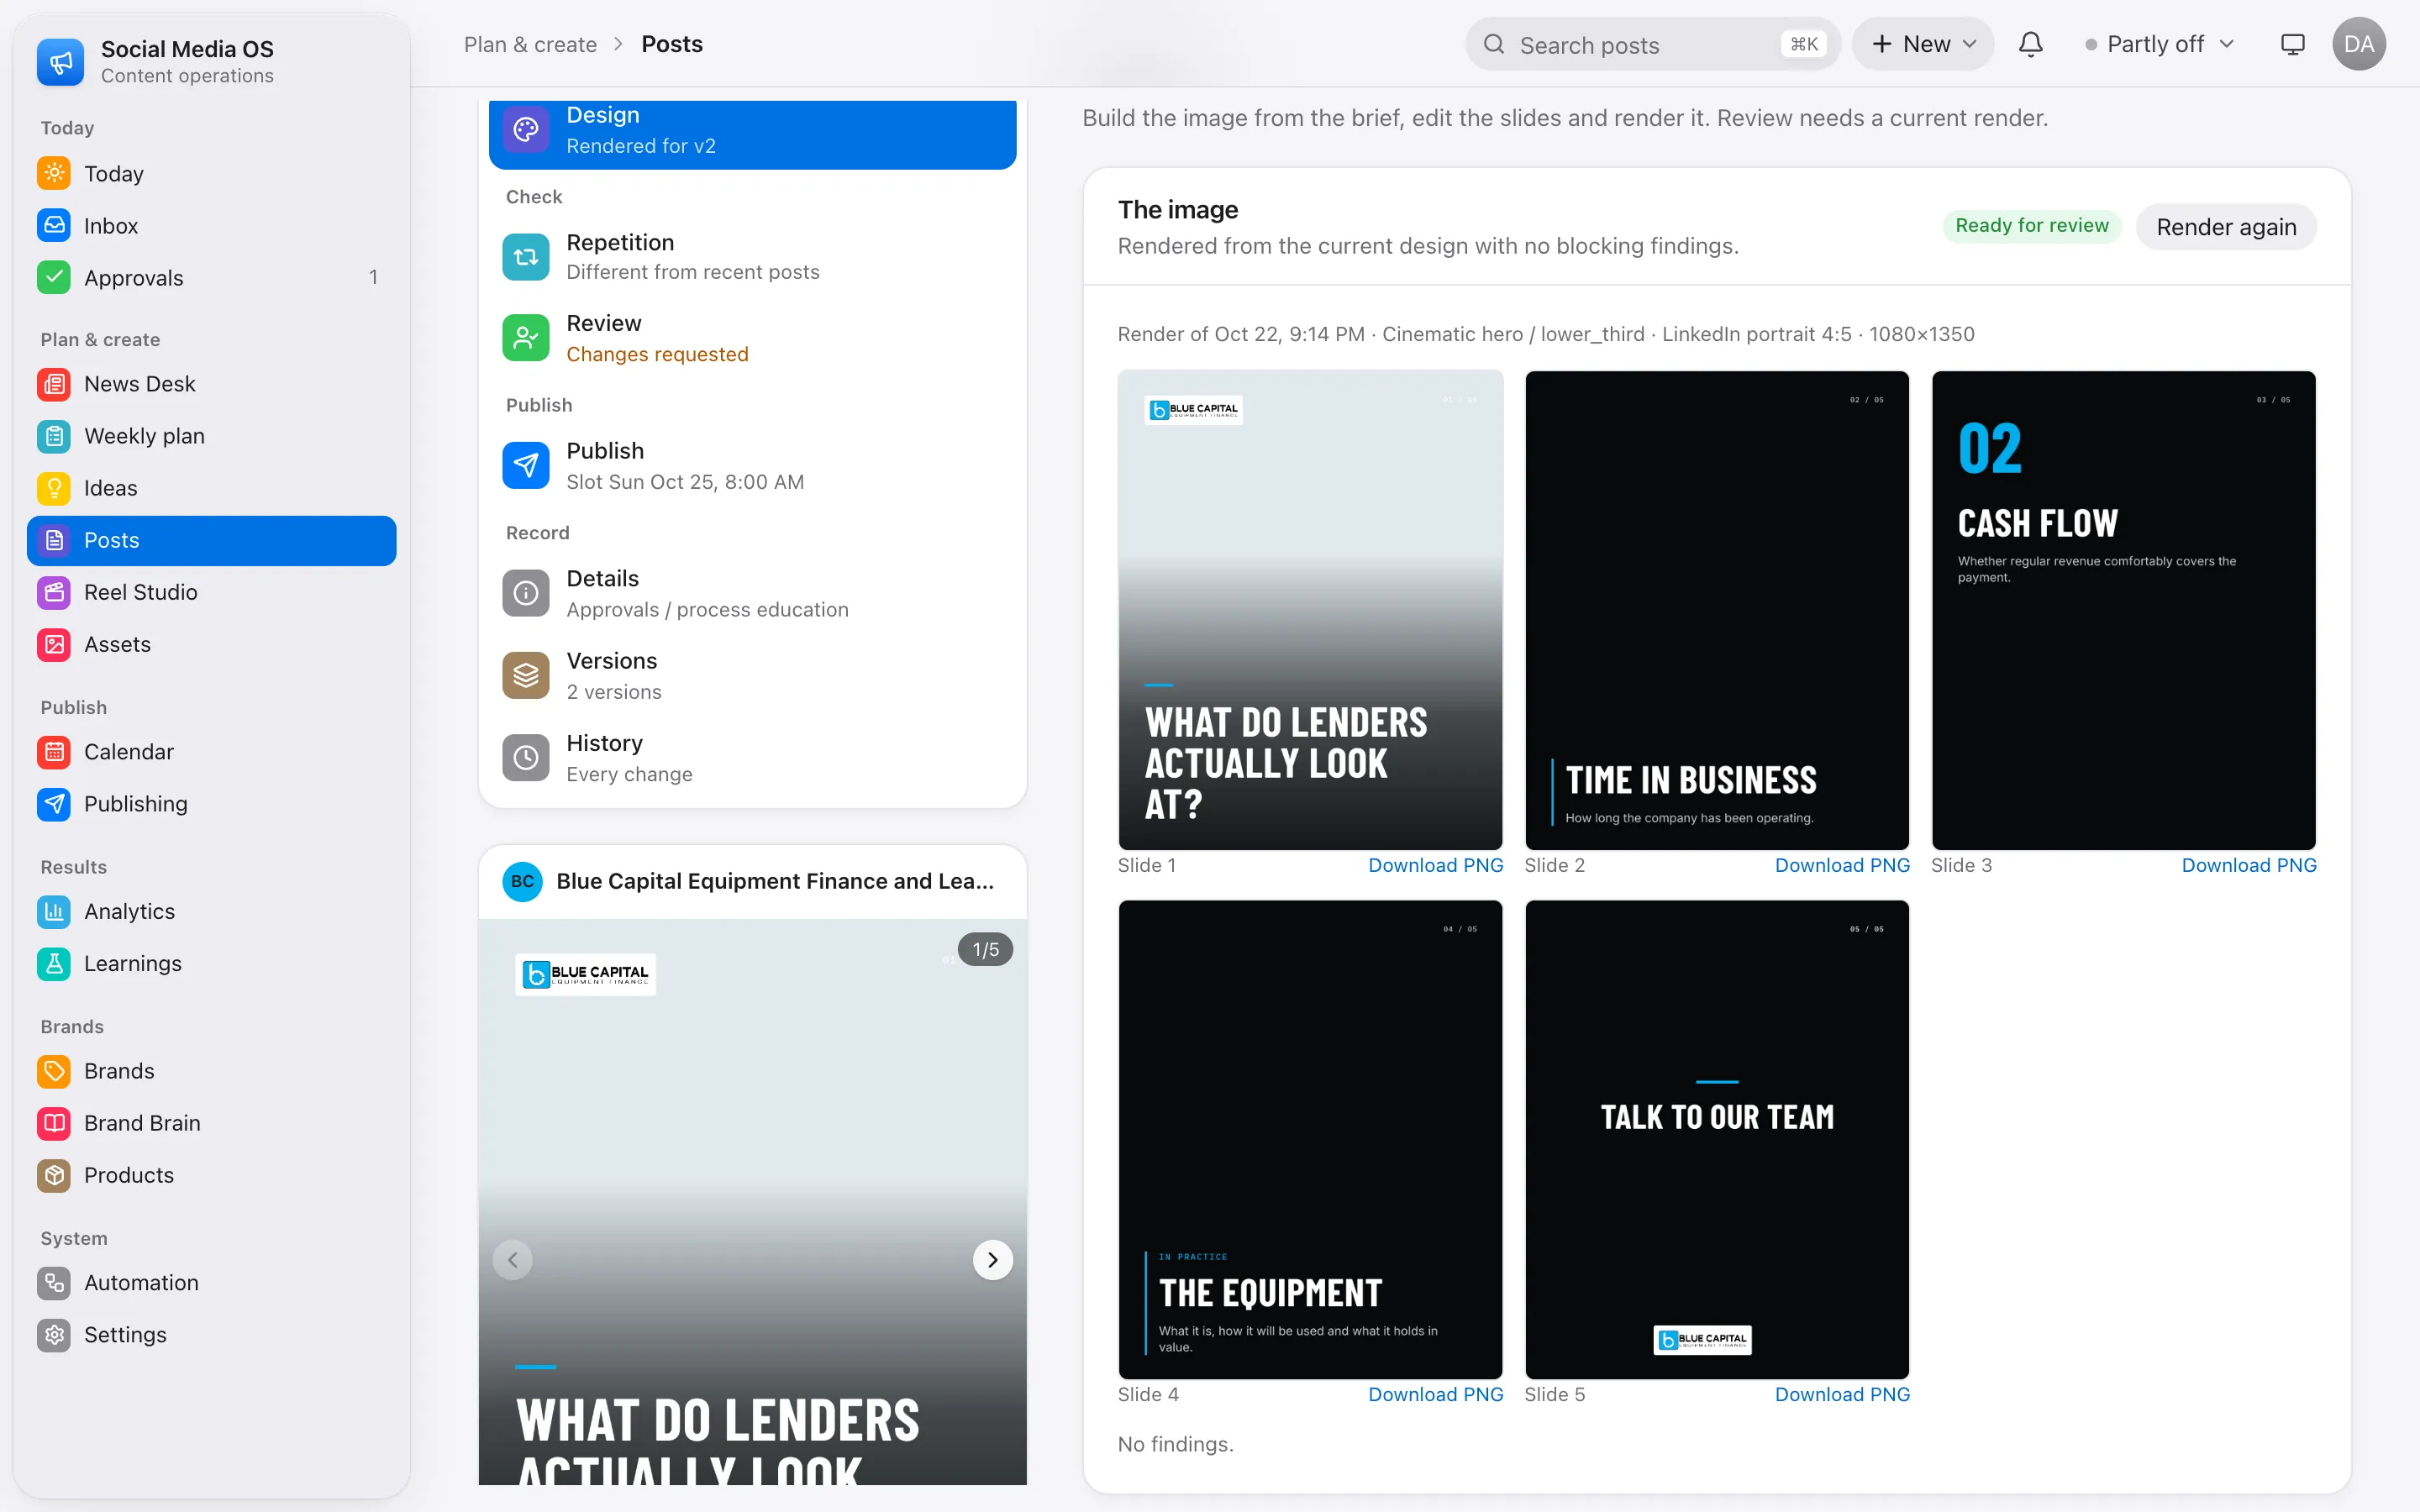Click the Assets image icon
This screenshot has width=2420, height=1512.
[x=54, y=644]
